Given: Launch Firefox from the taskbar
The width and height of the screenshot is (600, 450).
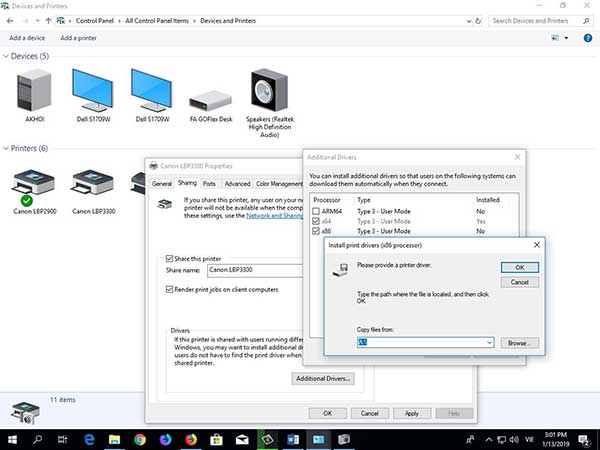Looking at the screenshot, I should [x=191, y=439].
